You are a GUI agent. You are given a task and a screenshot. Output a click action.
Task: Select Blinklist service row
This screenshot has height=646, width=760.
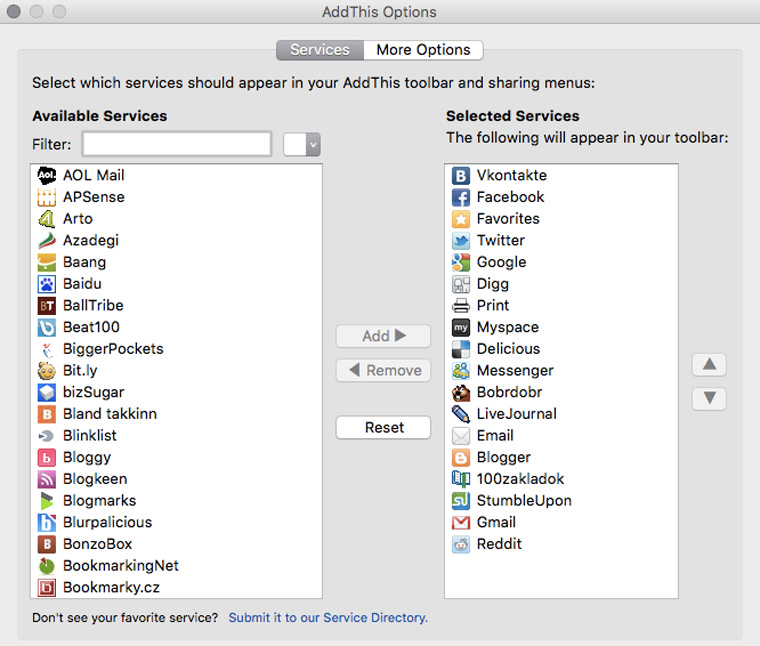(x=177, y=436)
